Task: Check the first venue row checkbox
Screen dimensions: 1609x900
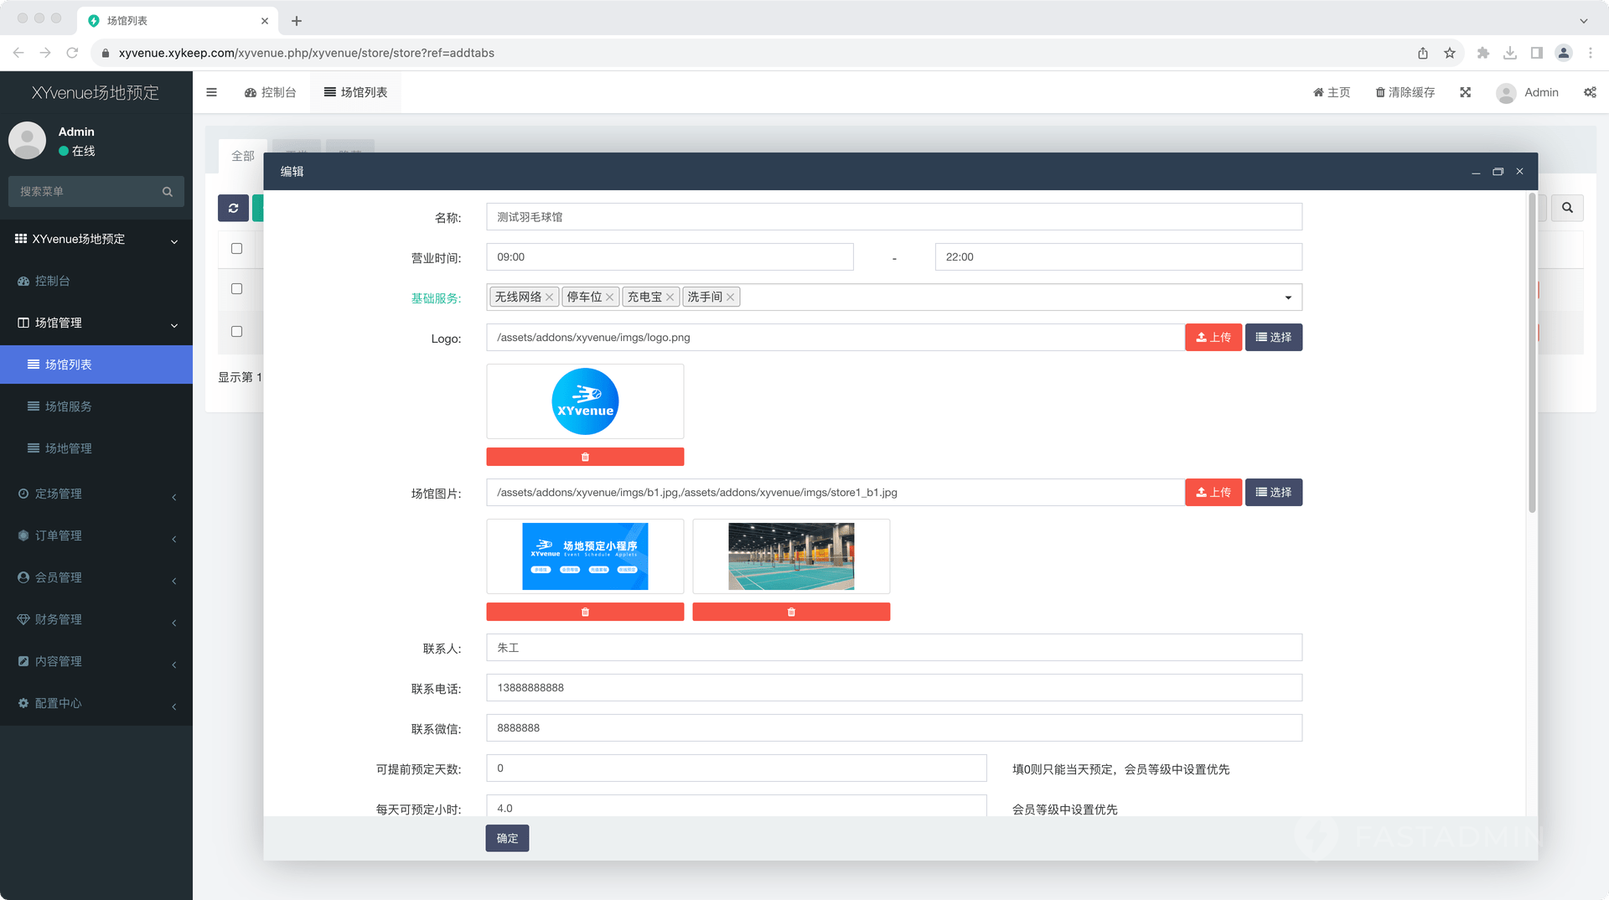Action: pos(237,289)
